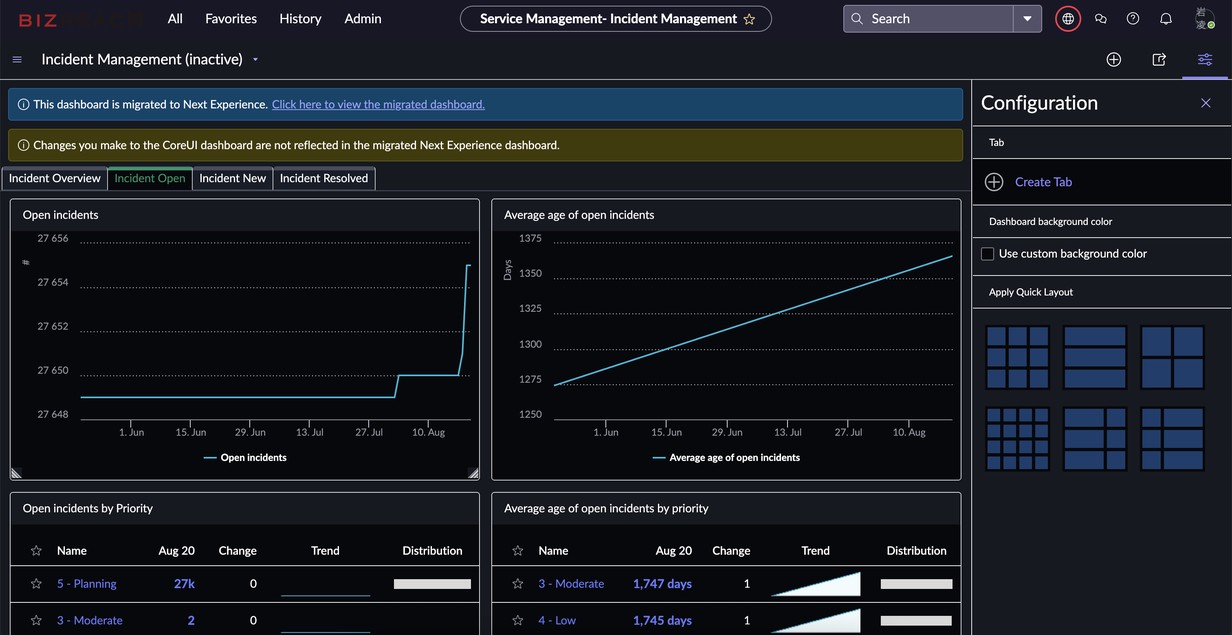This screenshot has width=1232, height=635.
Task: Click the Service Management- Incident Management title pill
Action: (616, 19)
